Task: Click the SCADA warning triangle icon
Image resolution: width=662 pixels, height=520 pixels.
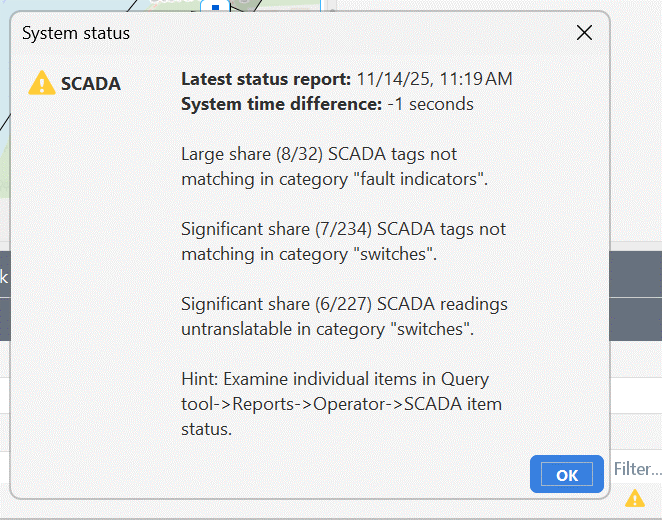Action: click(41, 83)
